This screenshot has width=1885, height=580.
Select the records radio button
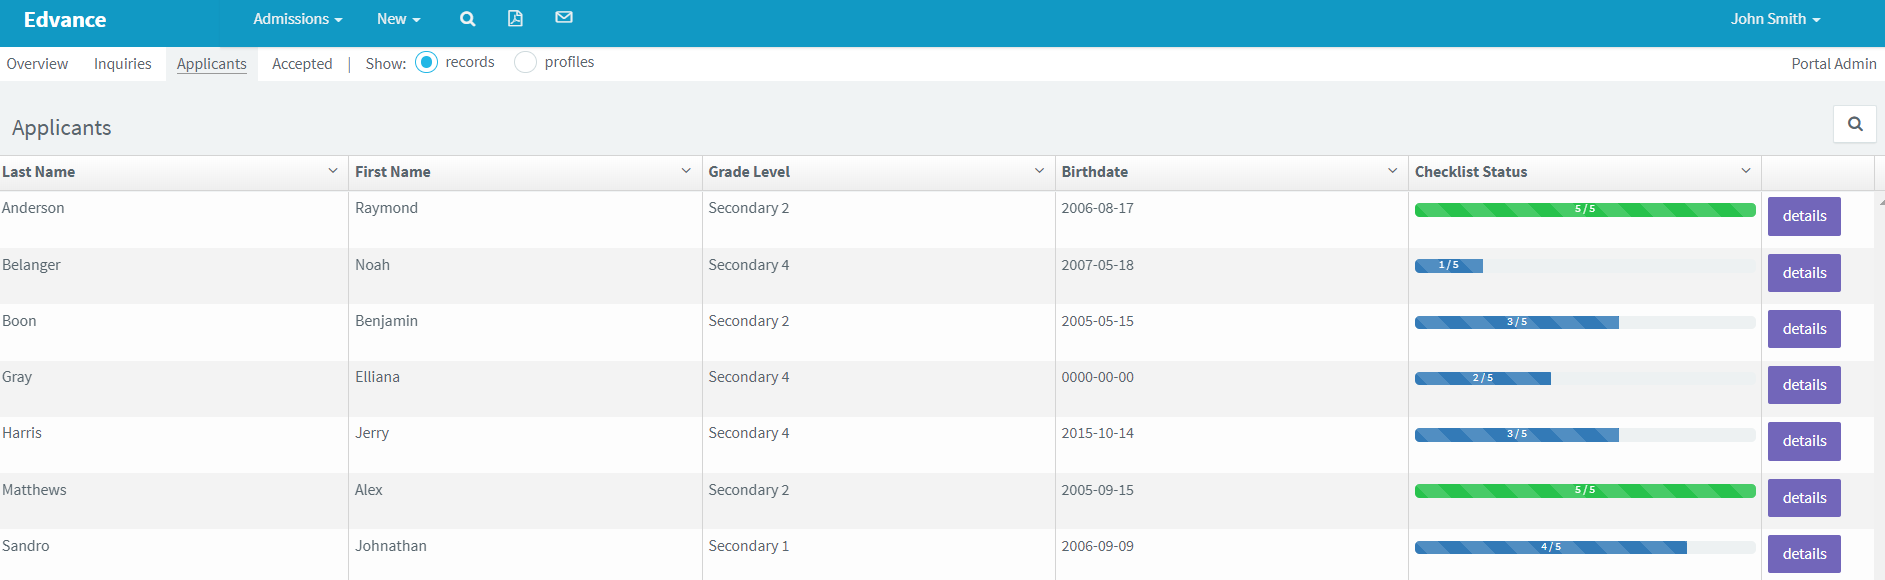tap(426, 62)
